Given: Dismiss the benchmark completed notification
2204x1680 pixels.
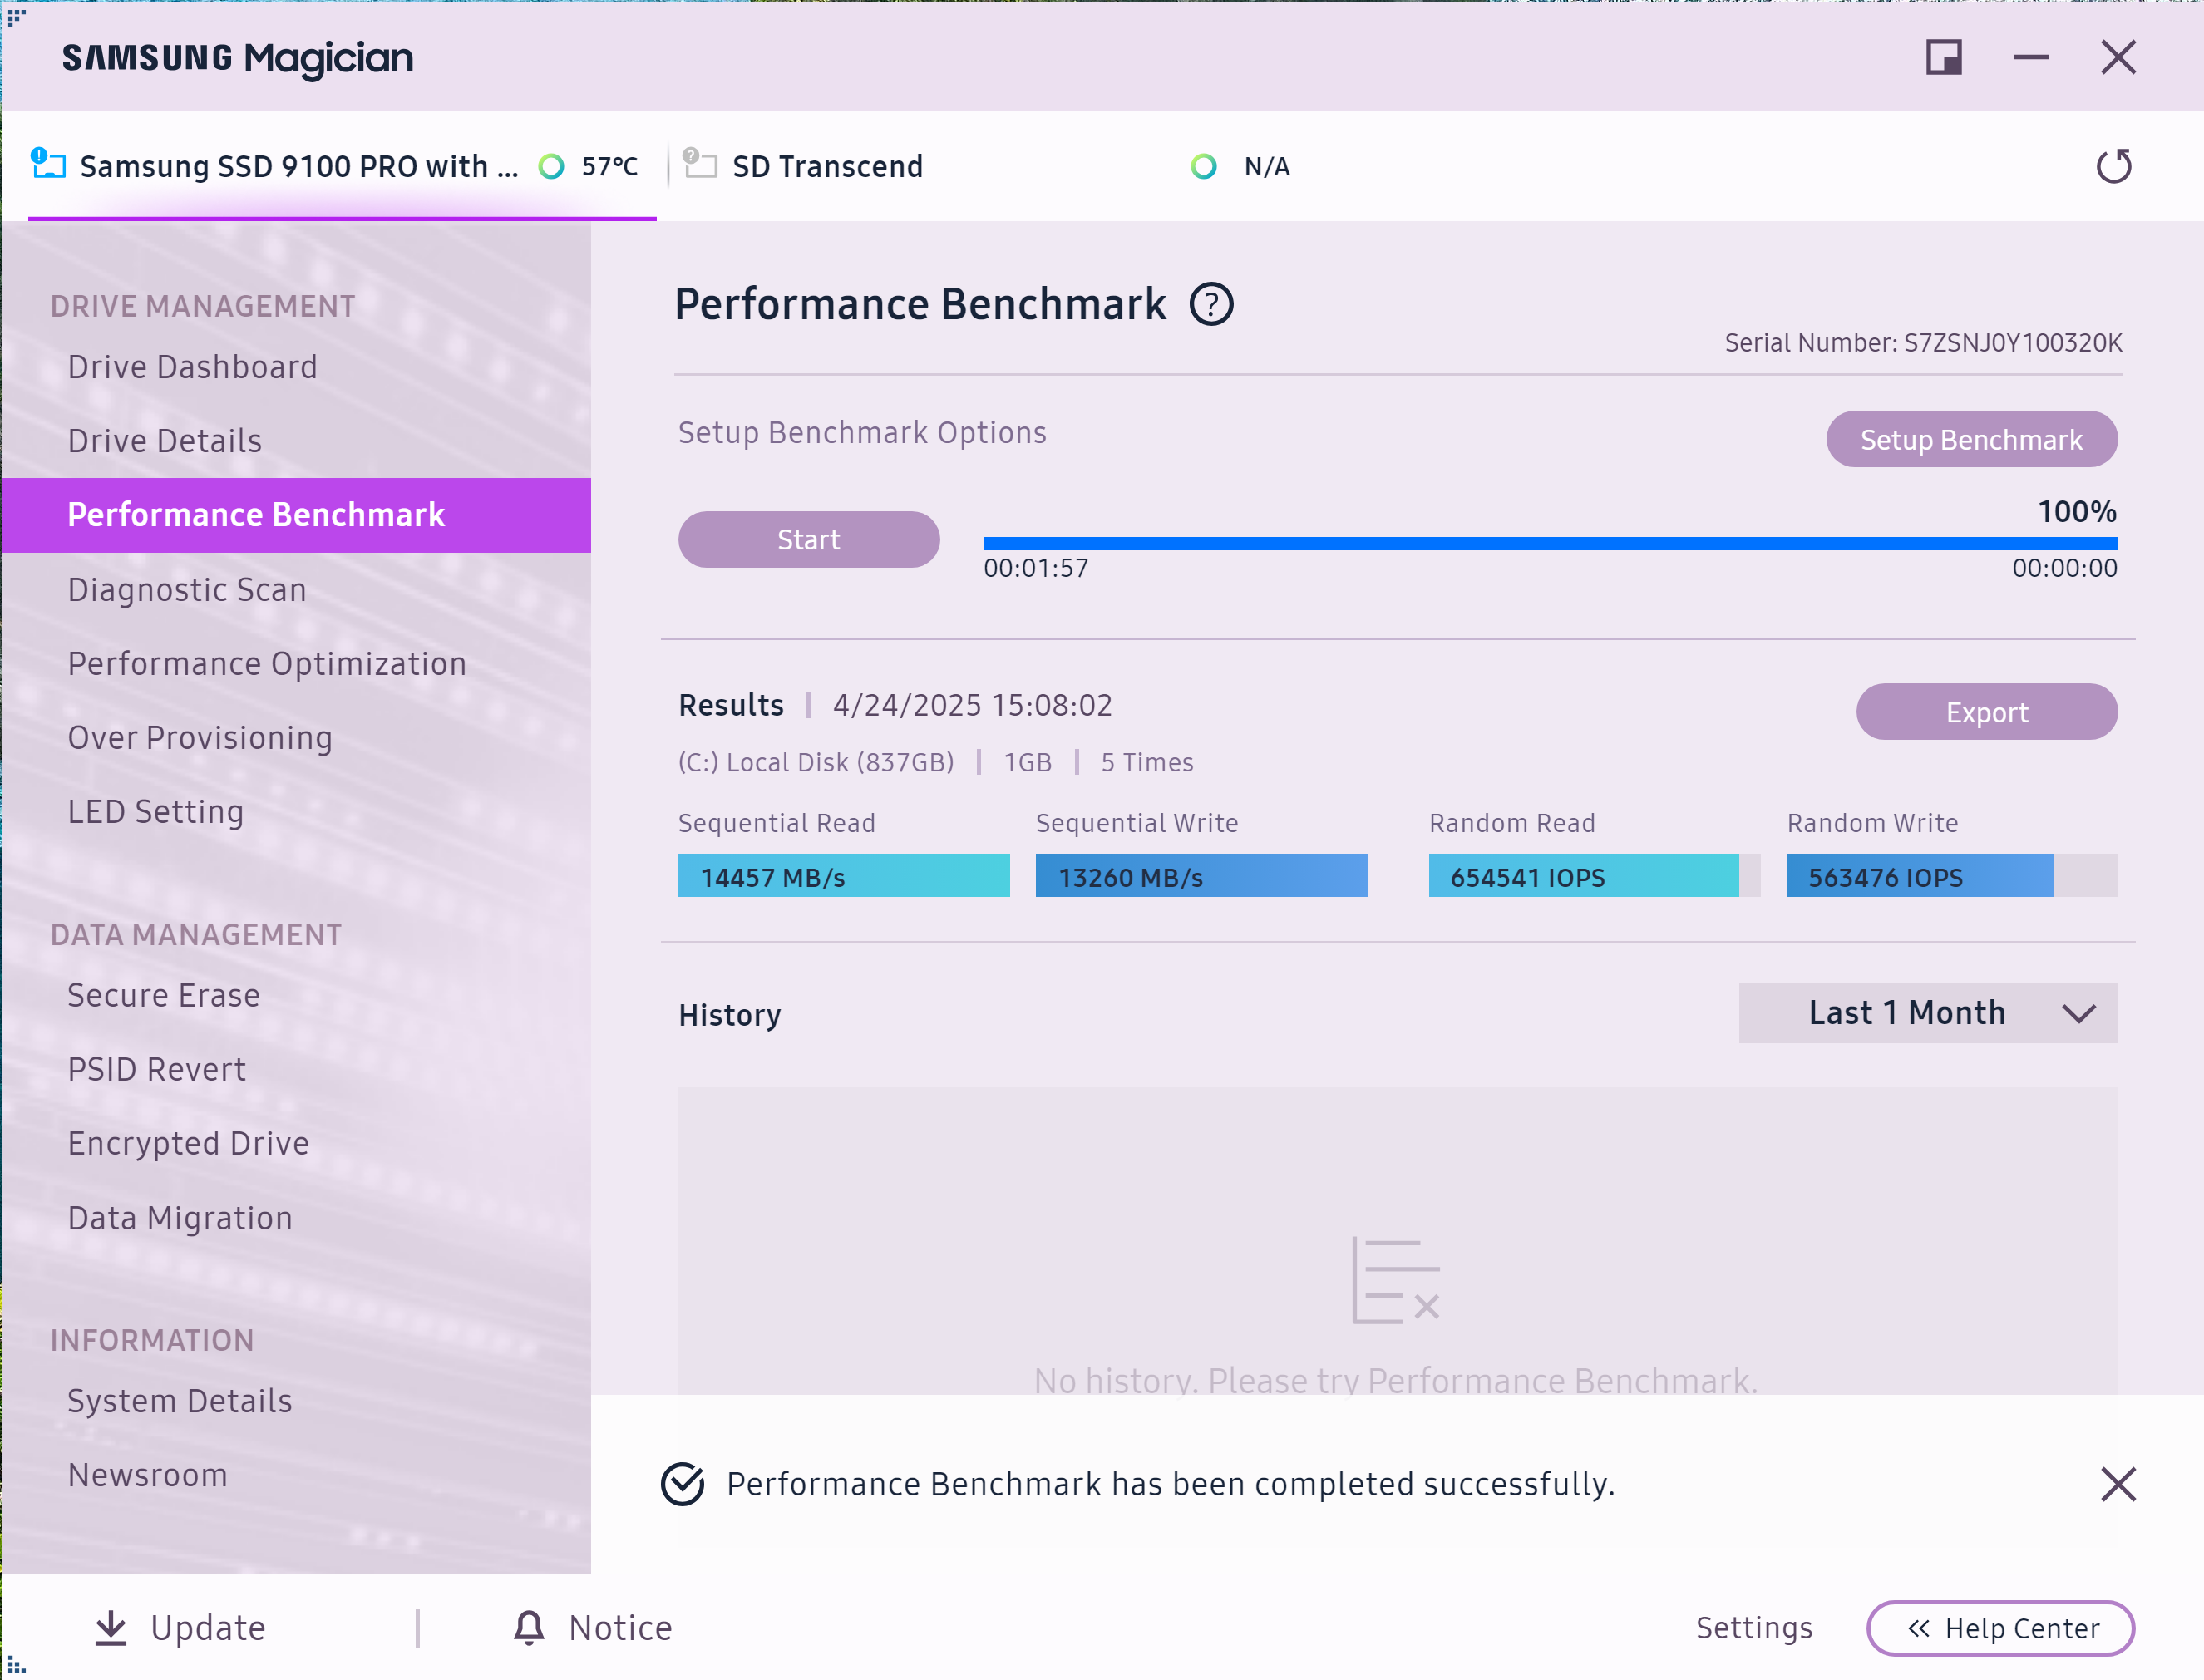Looking at the screenshot, I should click(x=2117, y=1484).
